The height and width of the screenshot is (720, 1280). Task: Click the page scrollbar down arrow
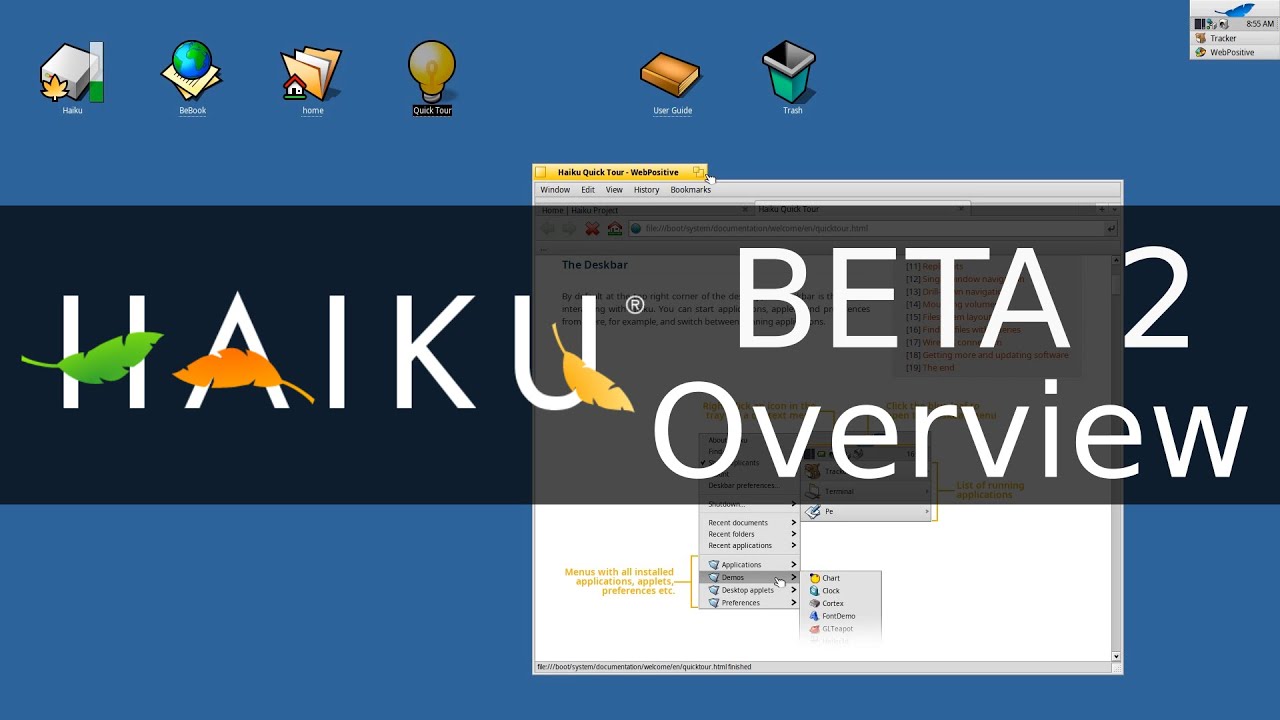point(1116,656)
